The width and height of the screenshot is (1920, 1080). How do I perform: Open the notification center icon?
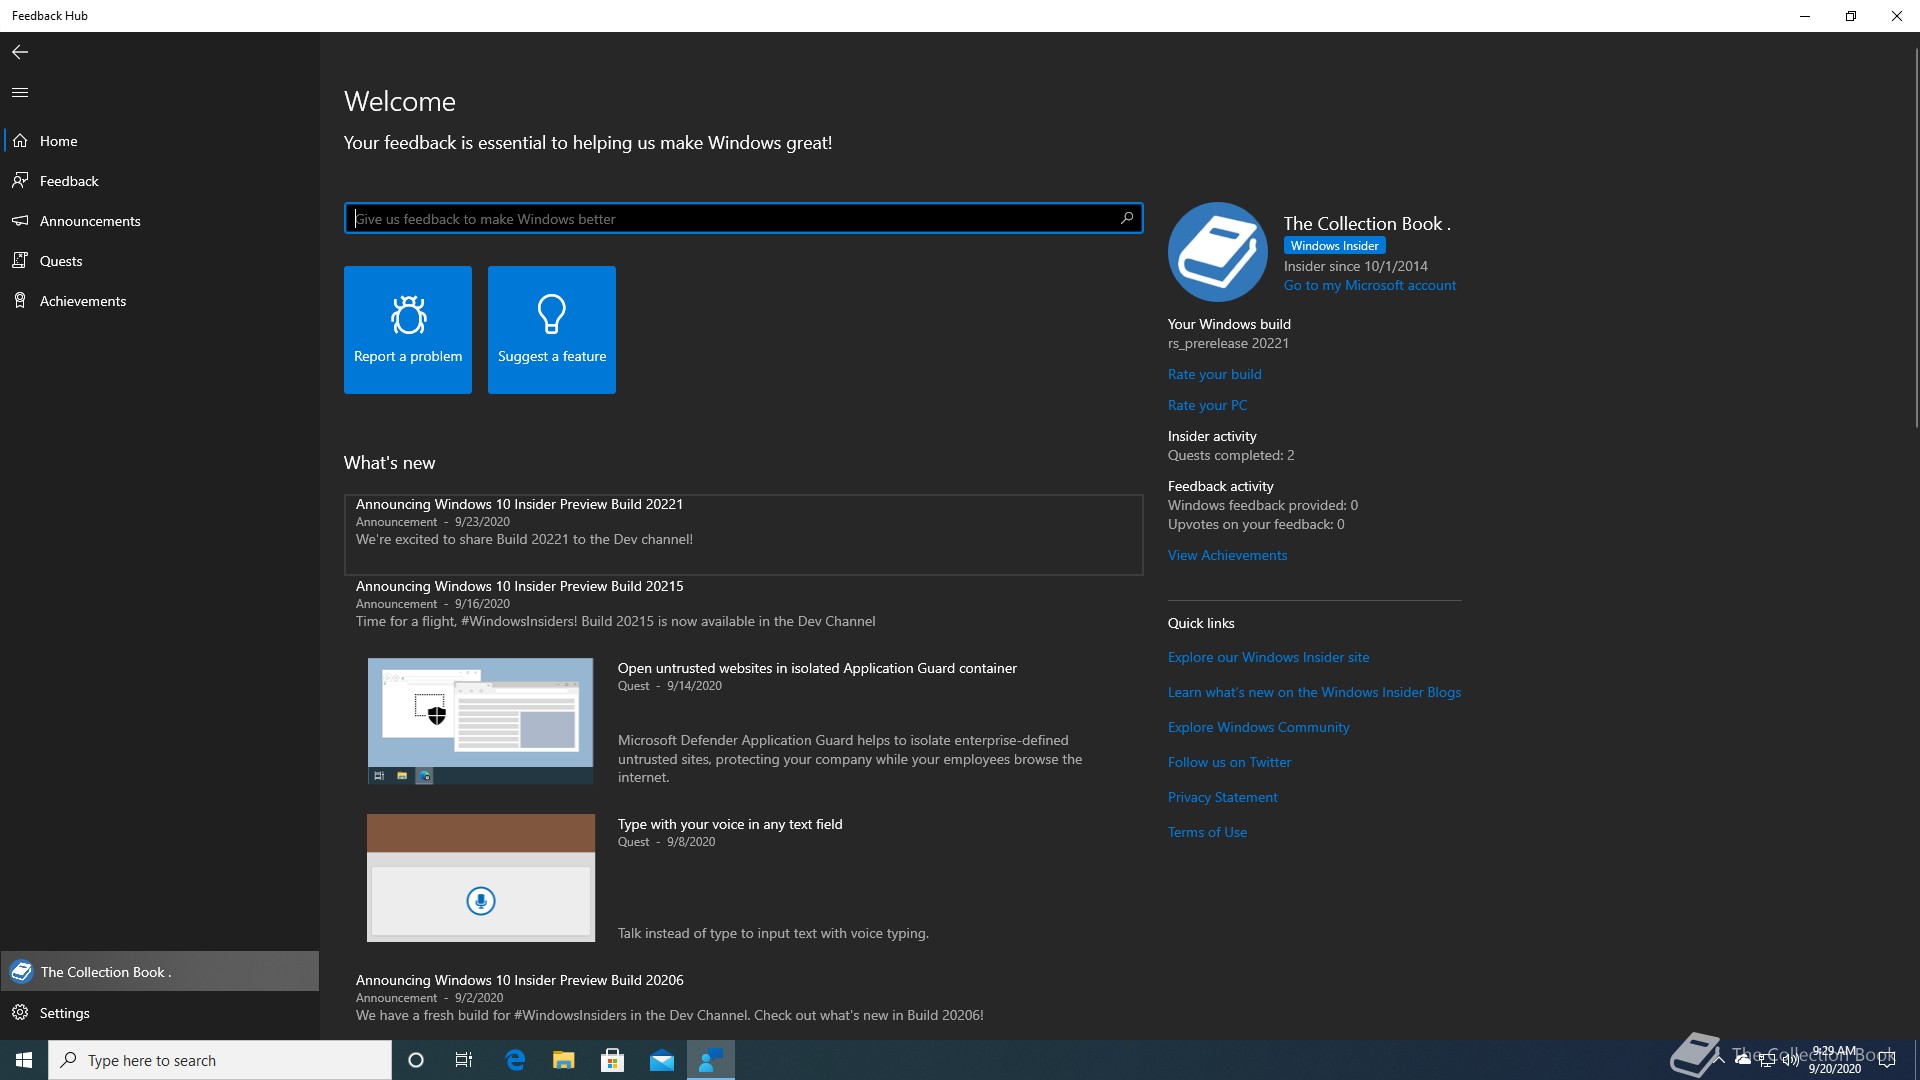1887,1060
